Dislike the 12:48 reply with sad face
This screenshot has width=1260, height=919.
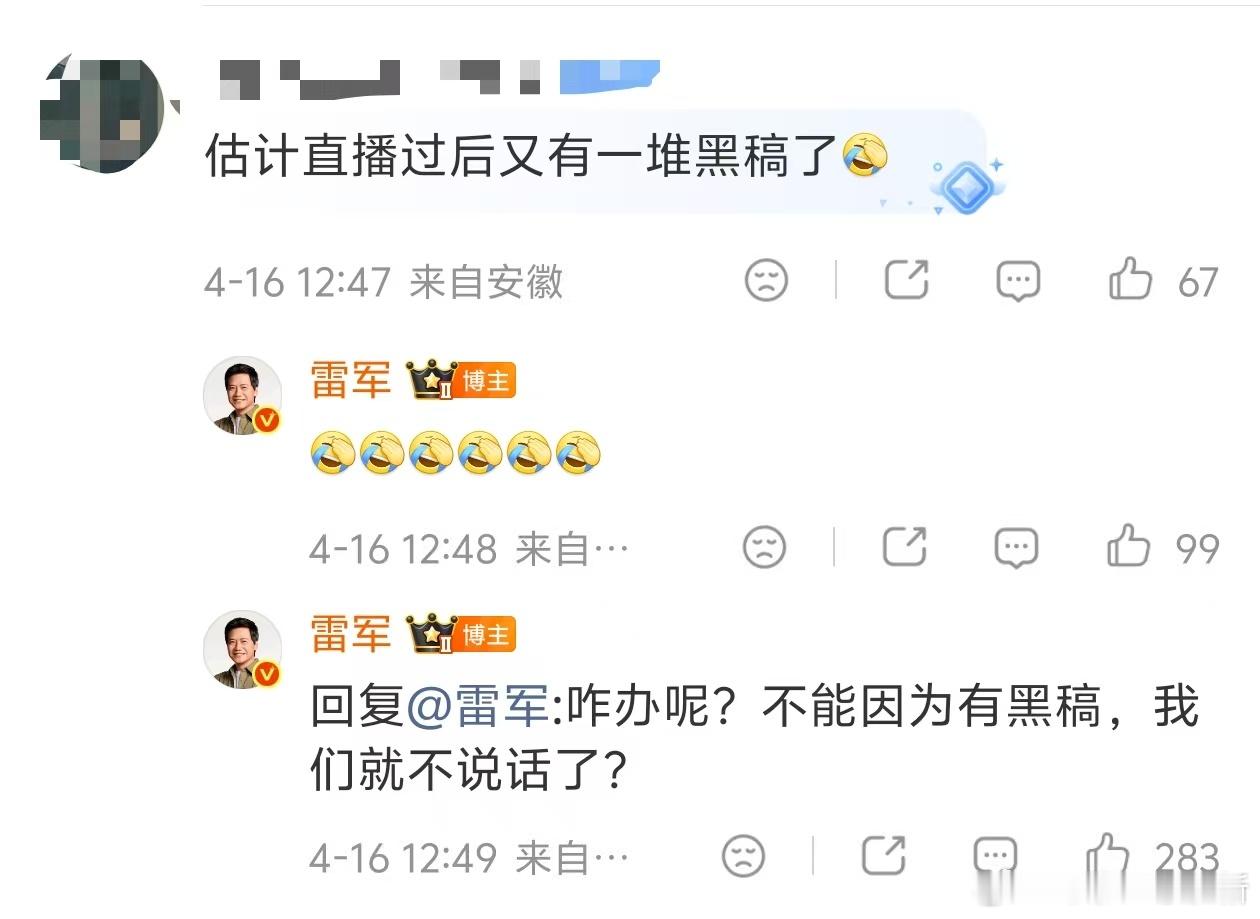point(765,547)
